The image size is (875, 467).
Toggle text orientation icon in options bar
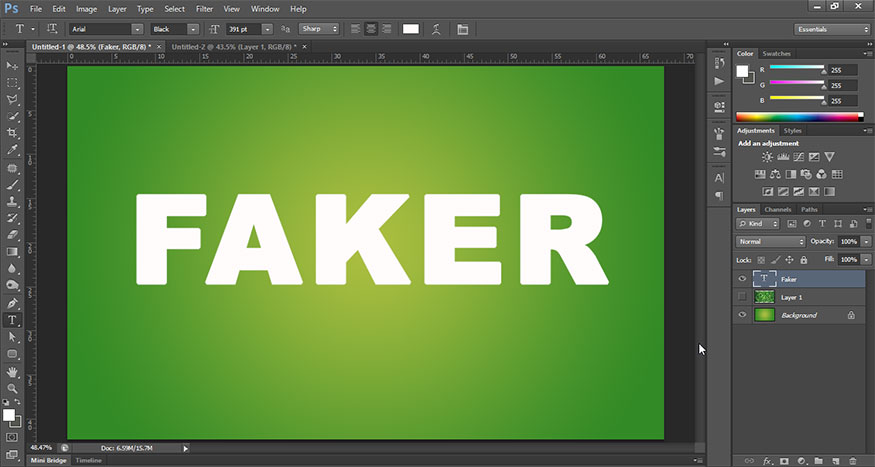52,29
